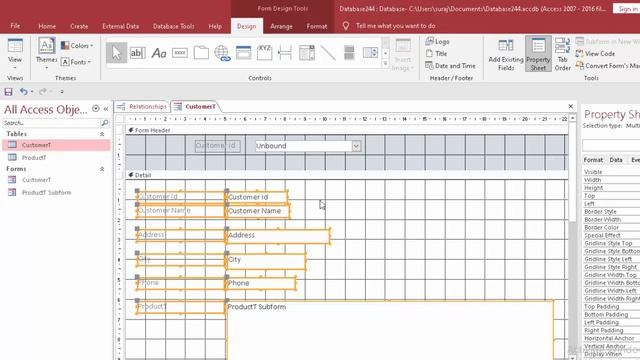Choose the Hyperlink control
640x360 pixels.
[x=222, y=53]
